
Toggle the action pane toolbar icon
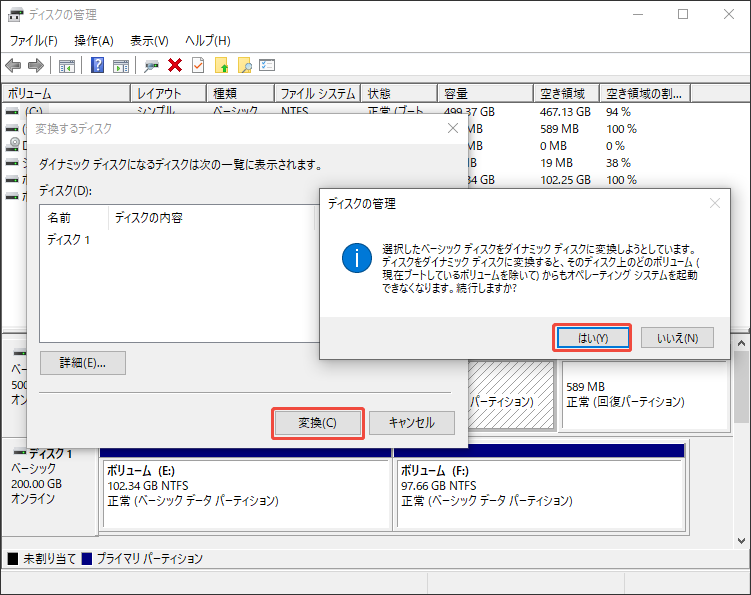[121, 66]
